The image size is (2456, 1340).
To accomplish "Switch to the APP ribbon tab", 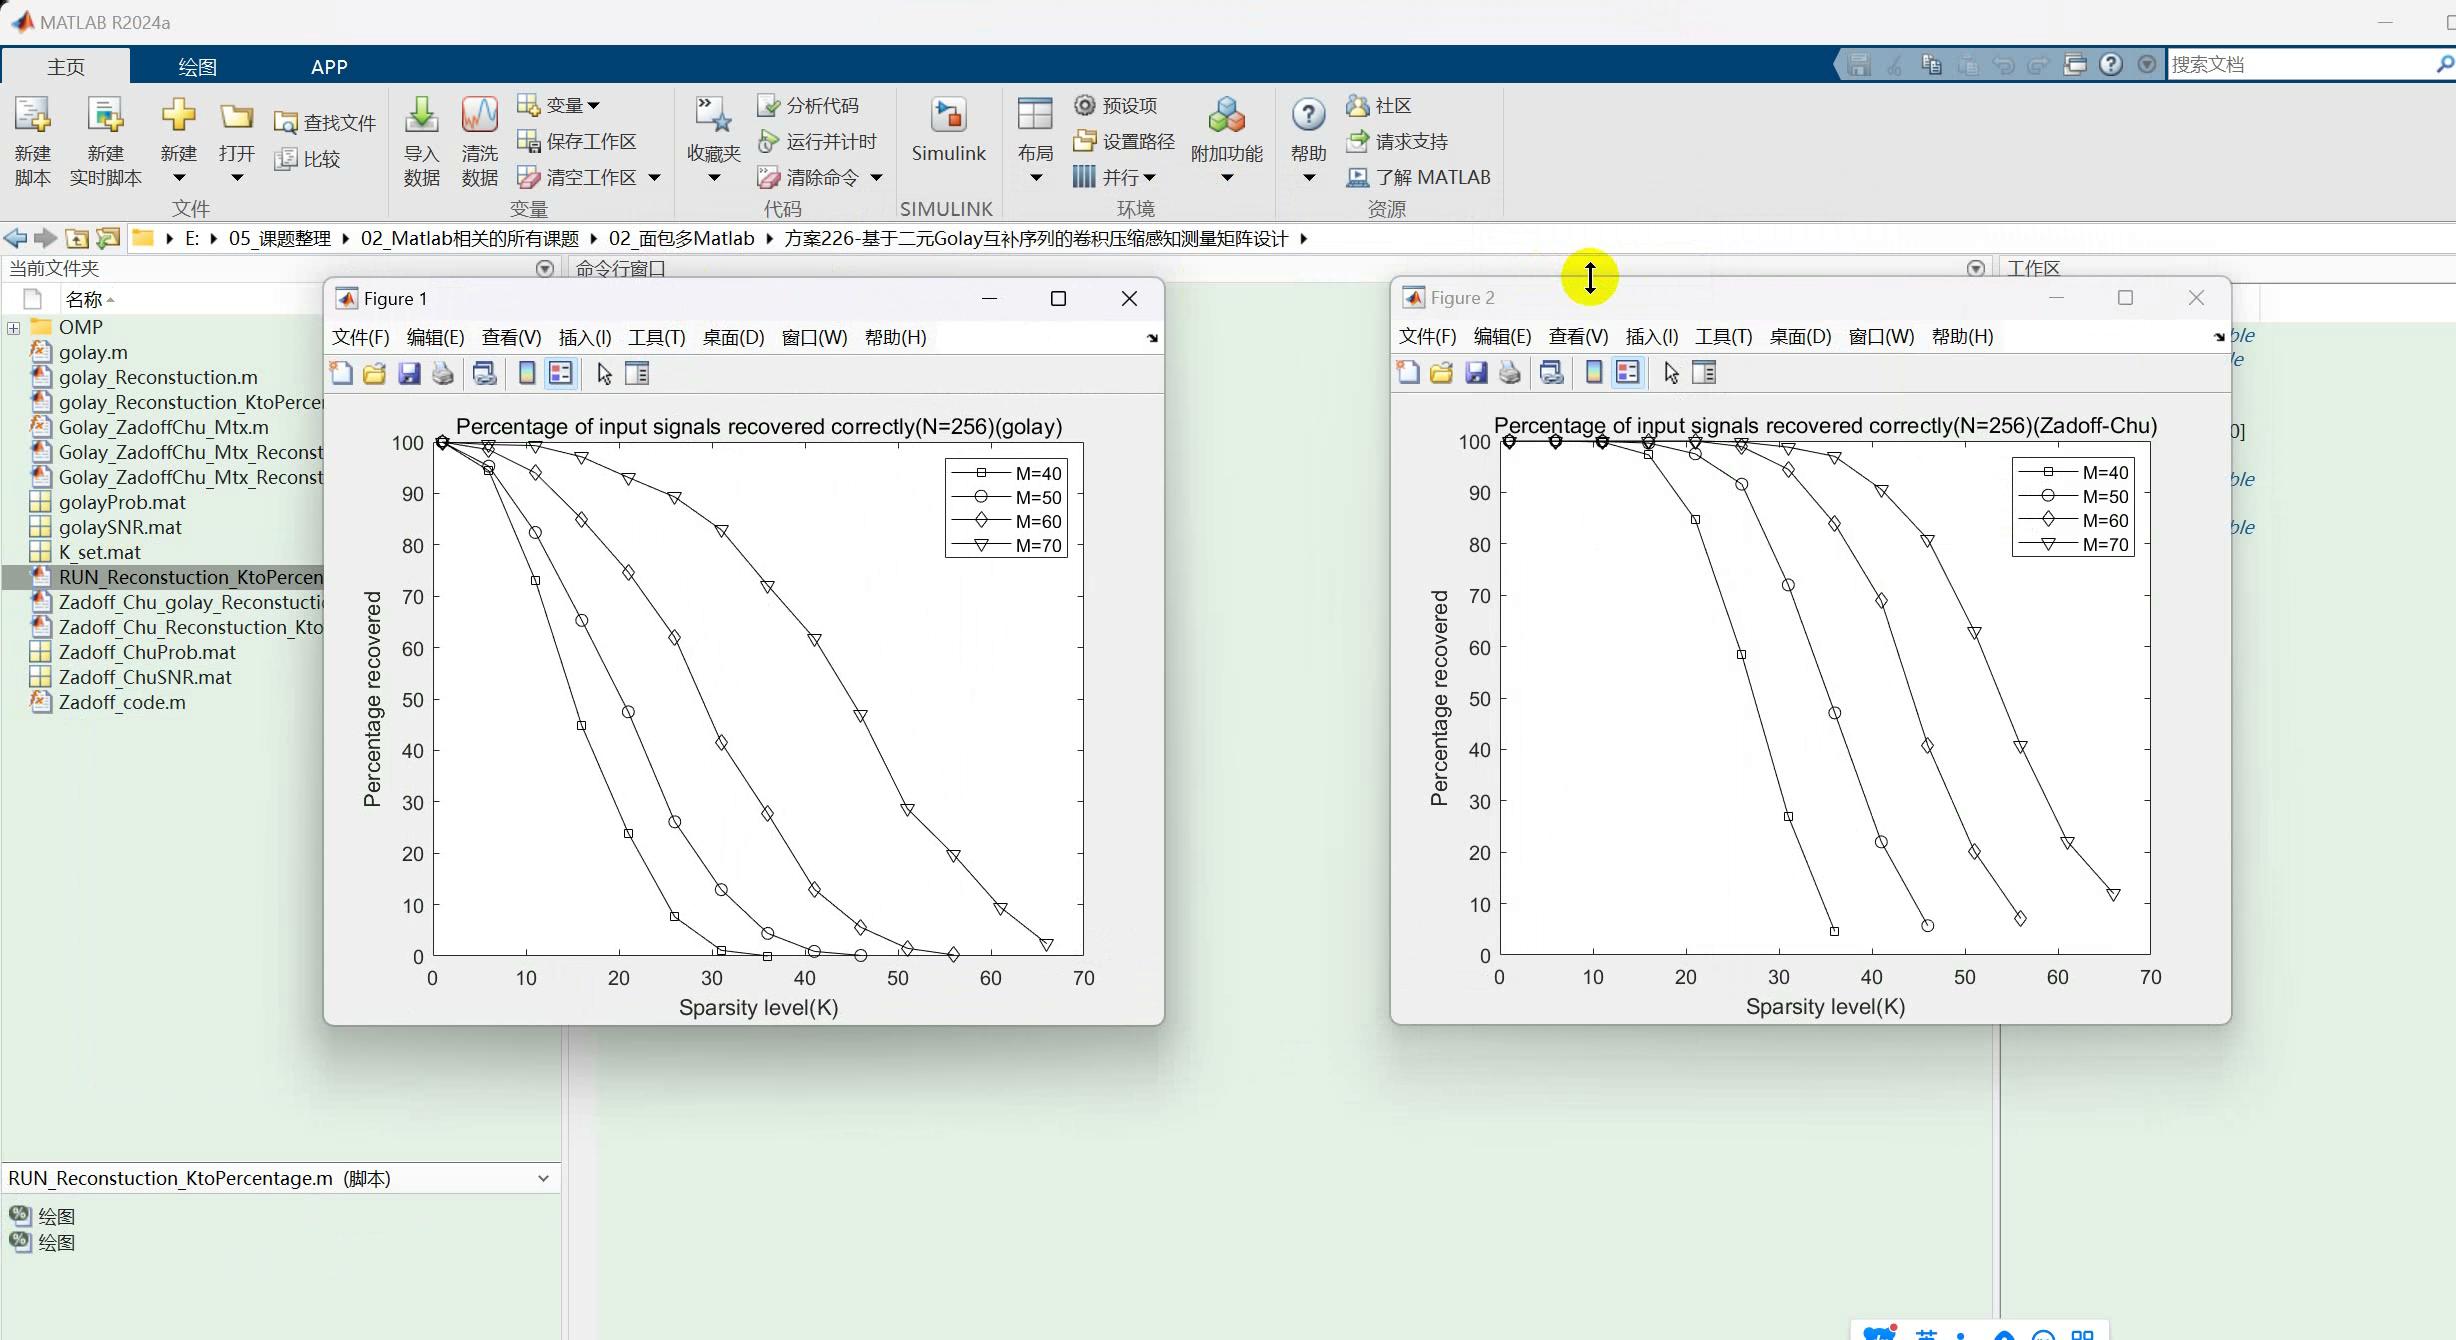I will coord(328,67).
